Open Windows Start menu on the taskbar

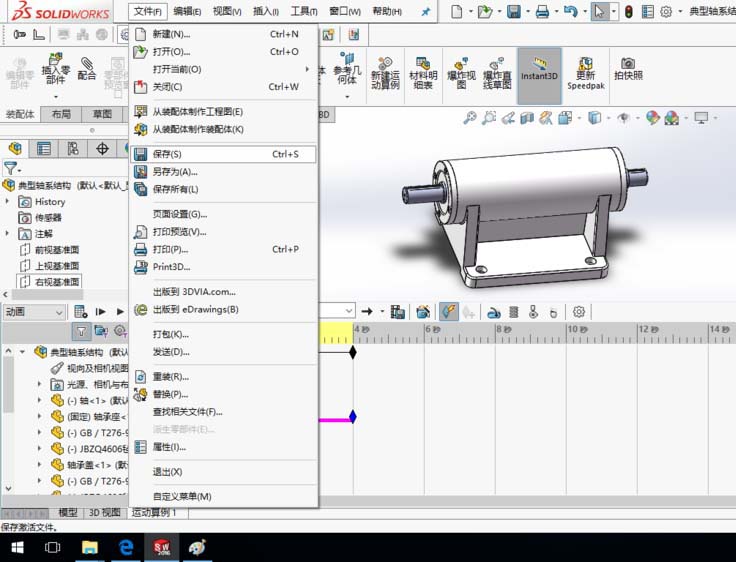(x=17, y=547)
